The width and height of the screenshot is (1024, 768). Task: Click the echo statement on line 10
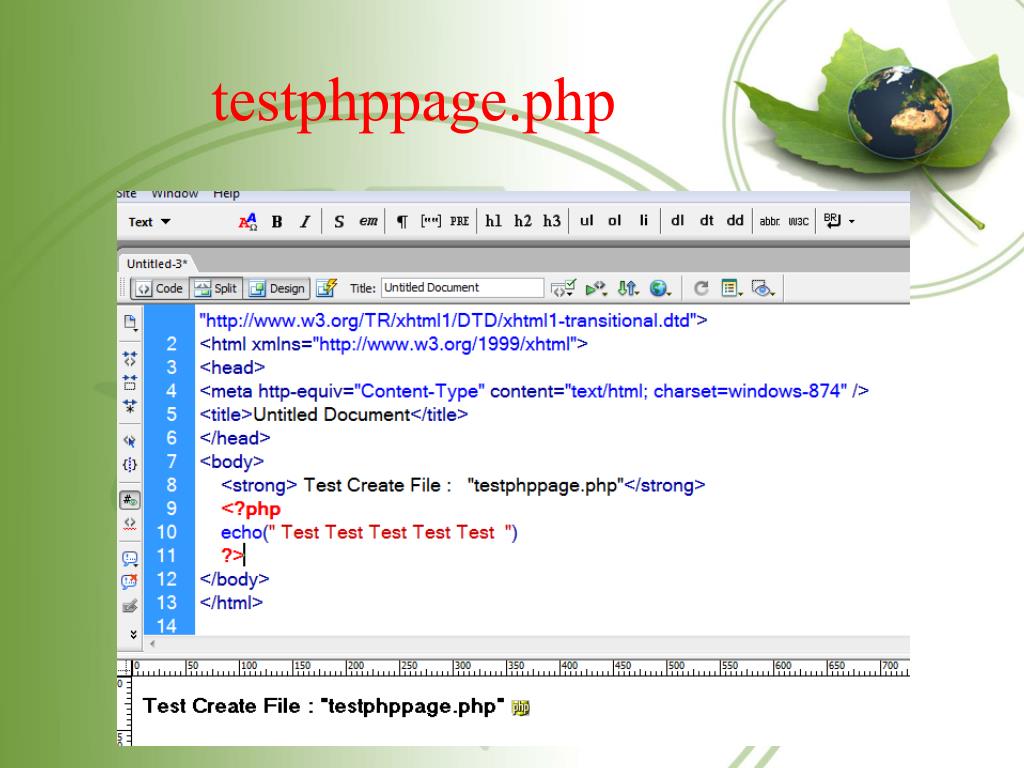coord(369,532)
